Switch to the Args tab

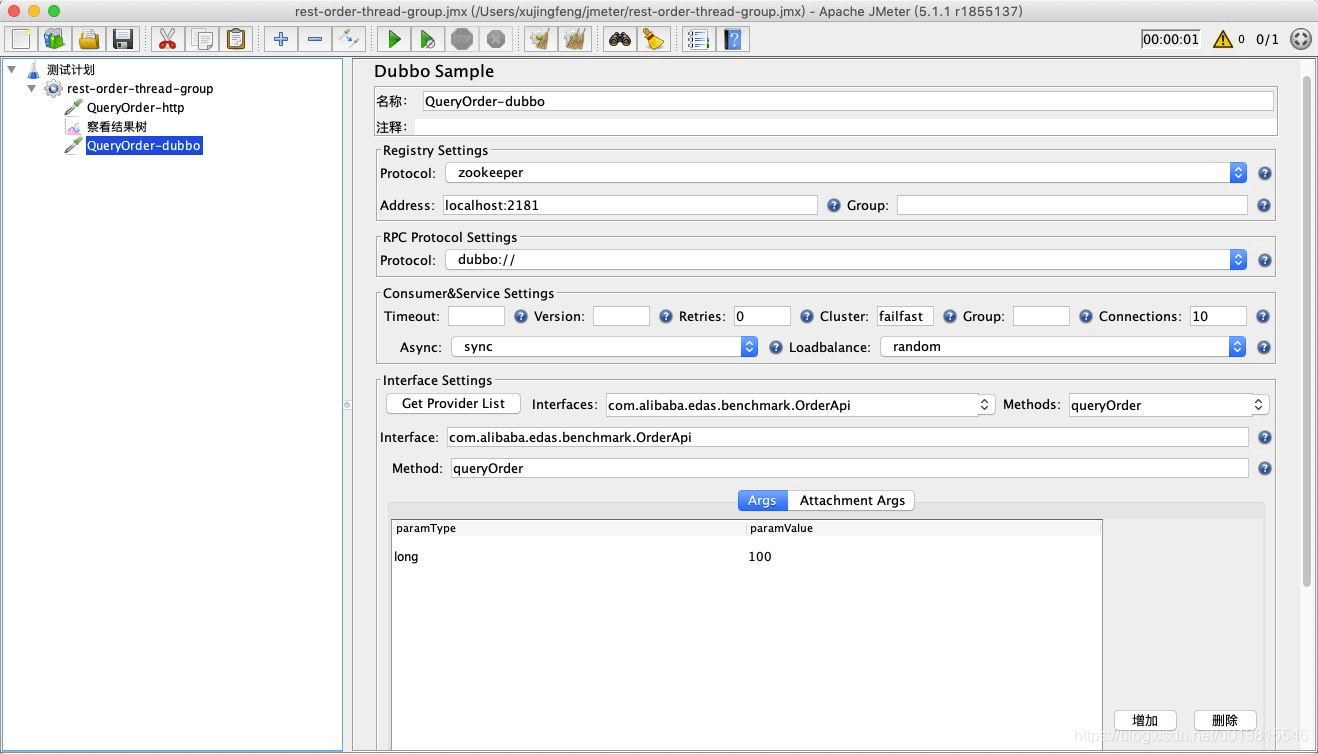tap(762, 500)
